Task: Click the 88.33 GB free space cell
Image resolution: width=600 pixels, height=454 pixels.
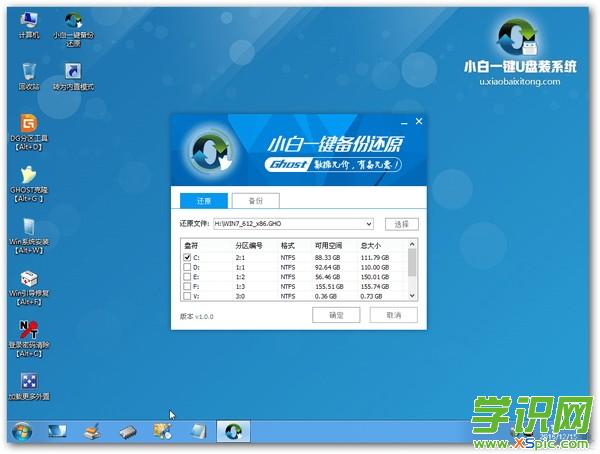Action: (328, 258)
